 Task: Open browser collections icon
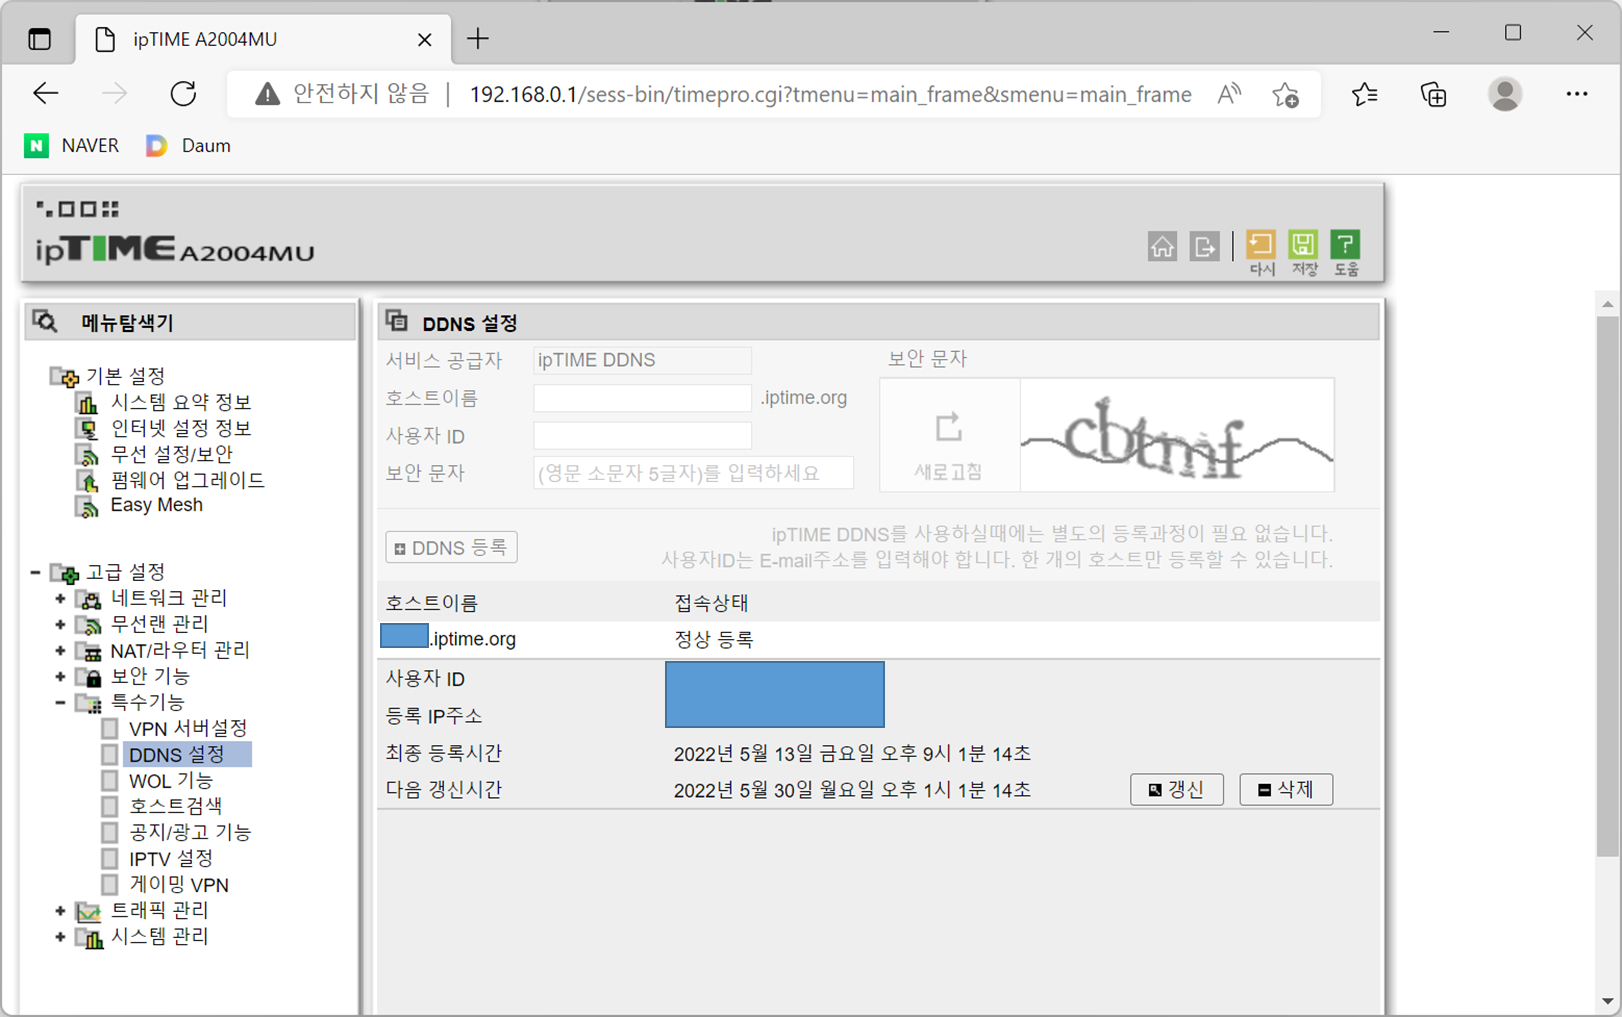(1434, 94)
